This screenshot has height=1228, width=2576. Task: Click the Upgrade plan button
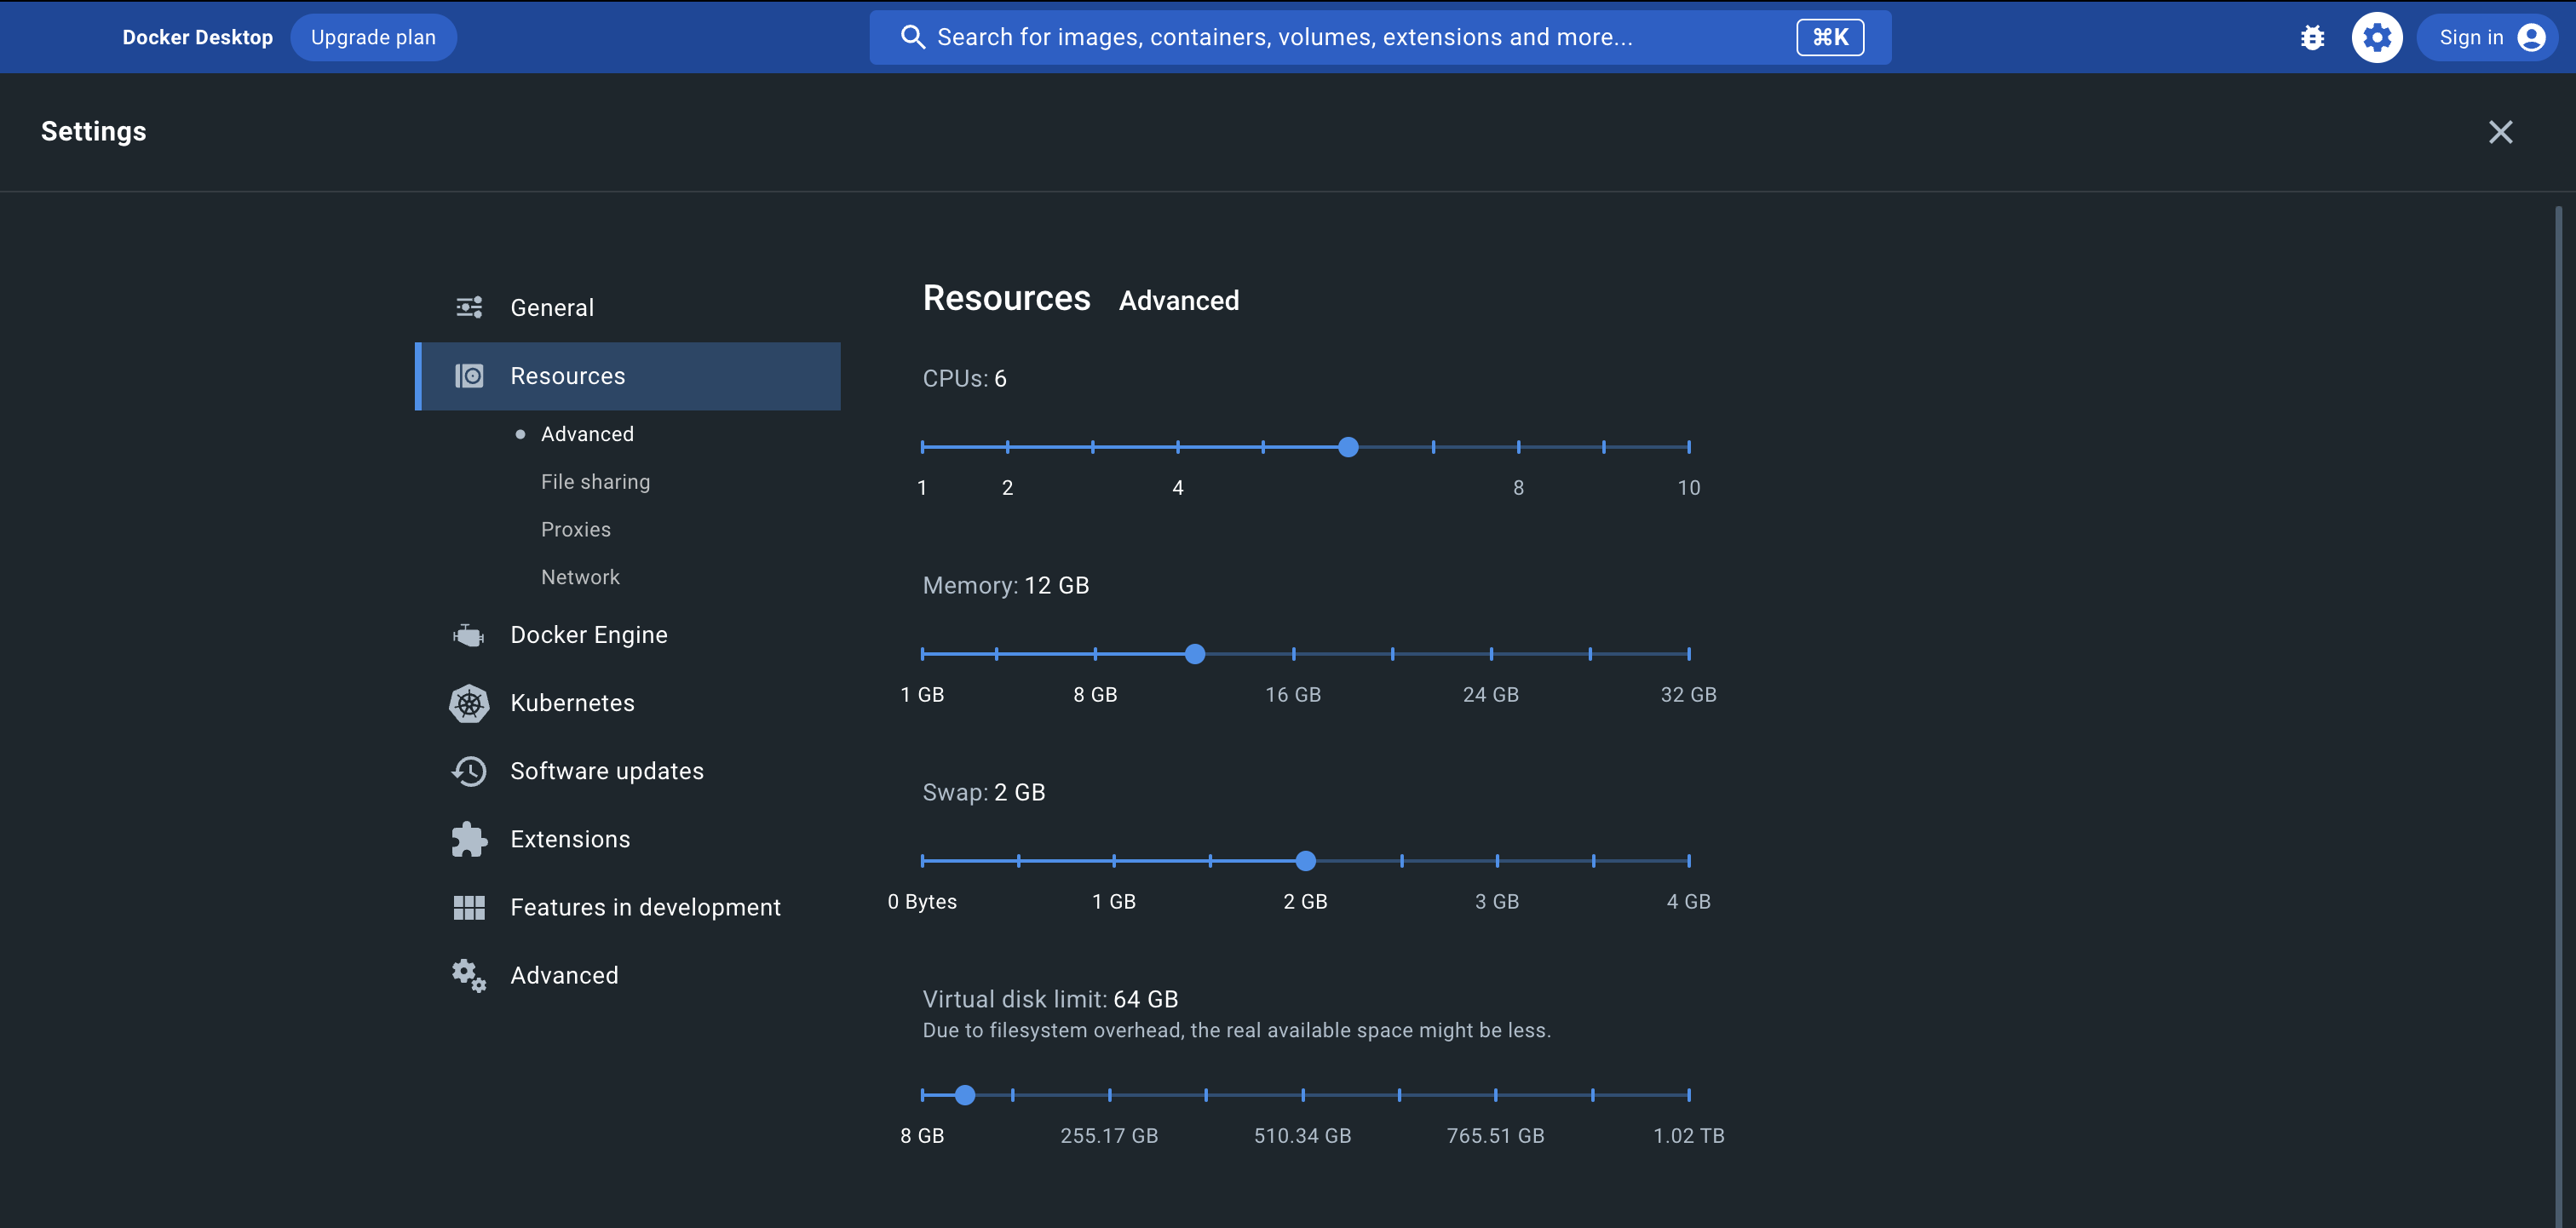click(x=373, y=38)
